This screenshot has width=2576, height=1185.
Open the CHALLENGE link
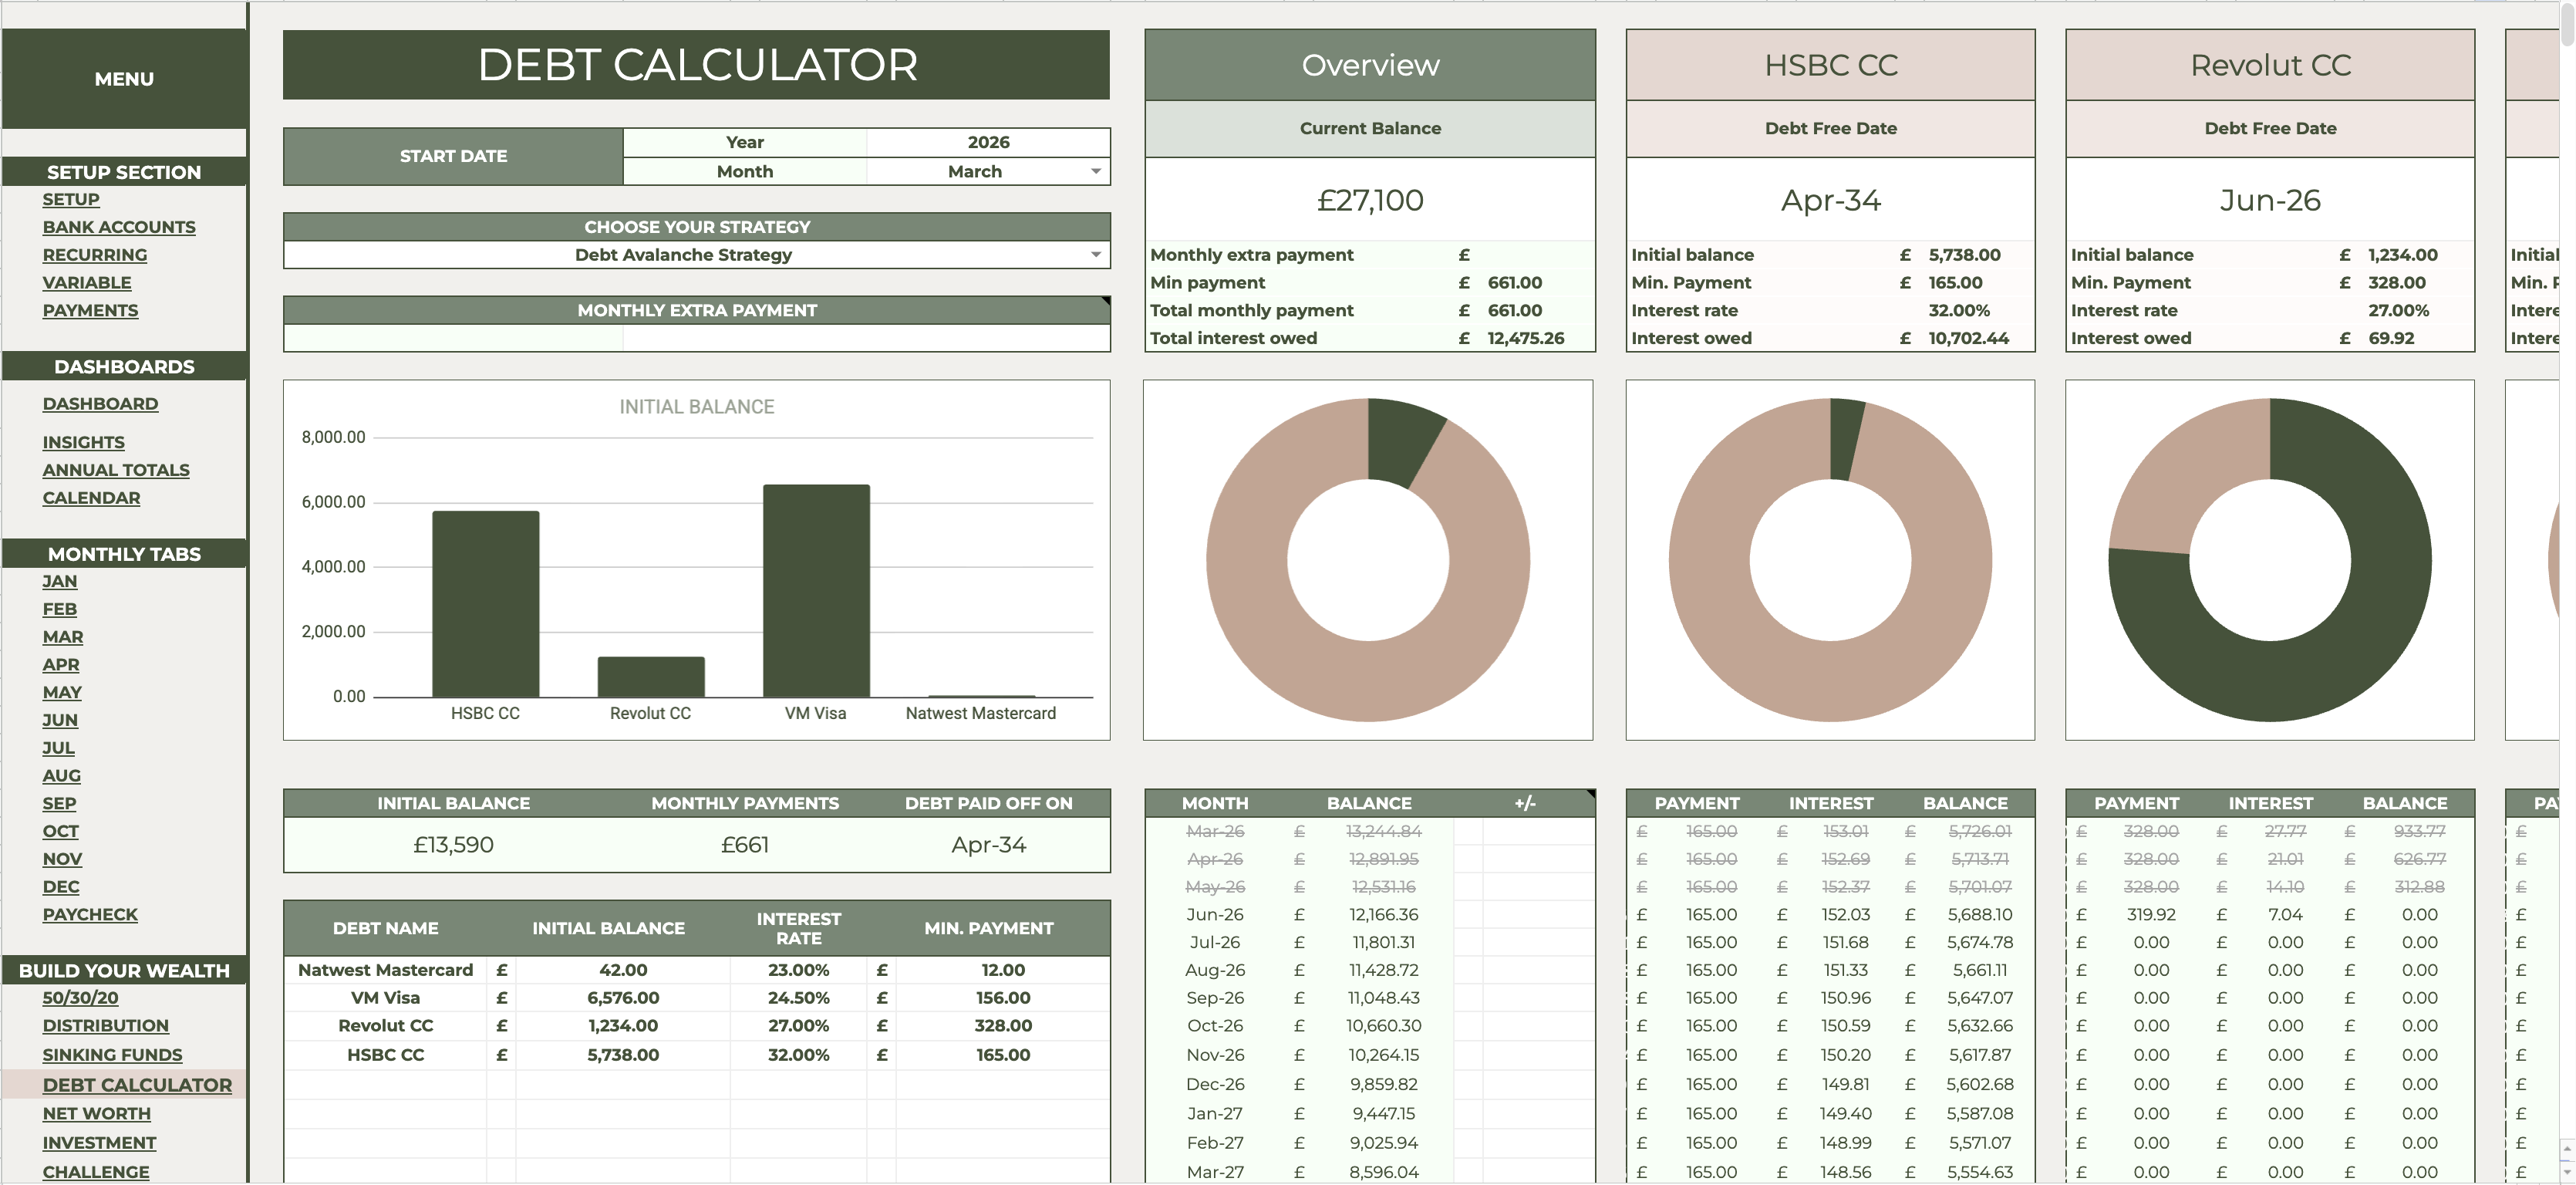pyautogui.click(x=95, y=1172)
